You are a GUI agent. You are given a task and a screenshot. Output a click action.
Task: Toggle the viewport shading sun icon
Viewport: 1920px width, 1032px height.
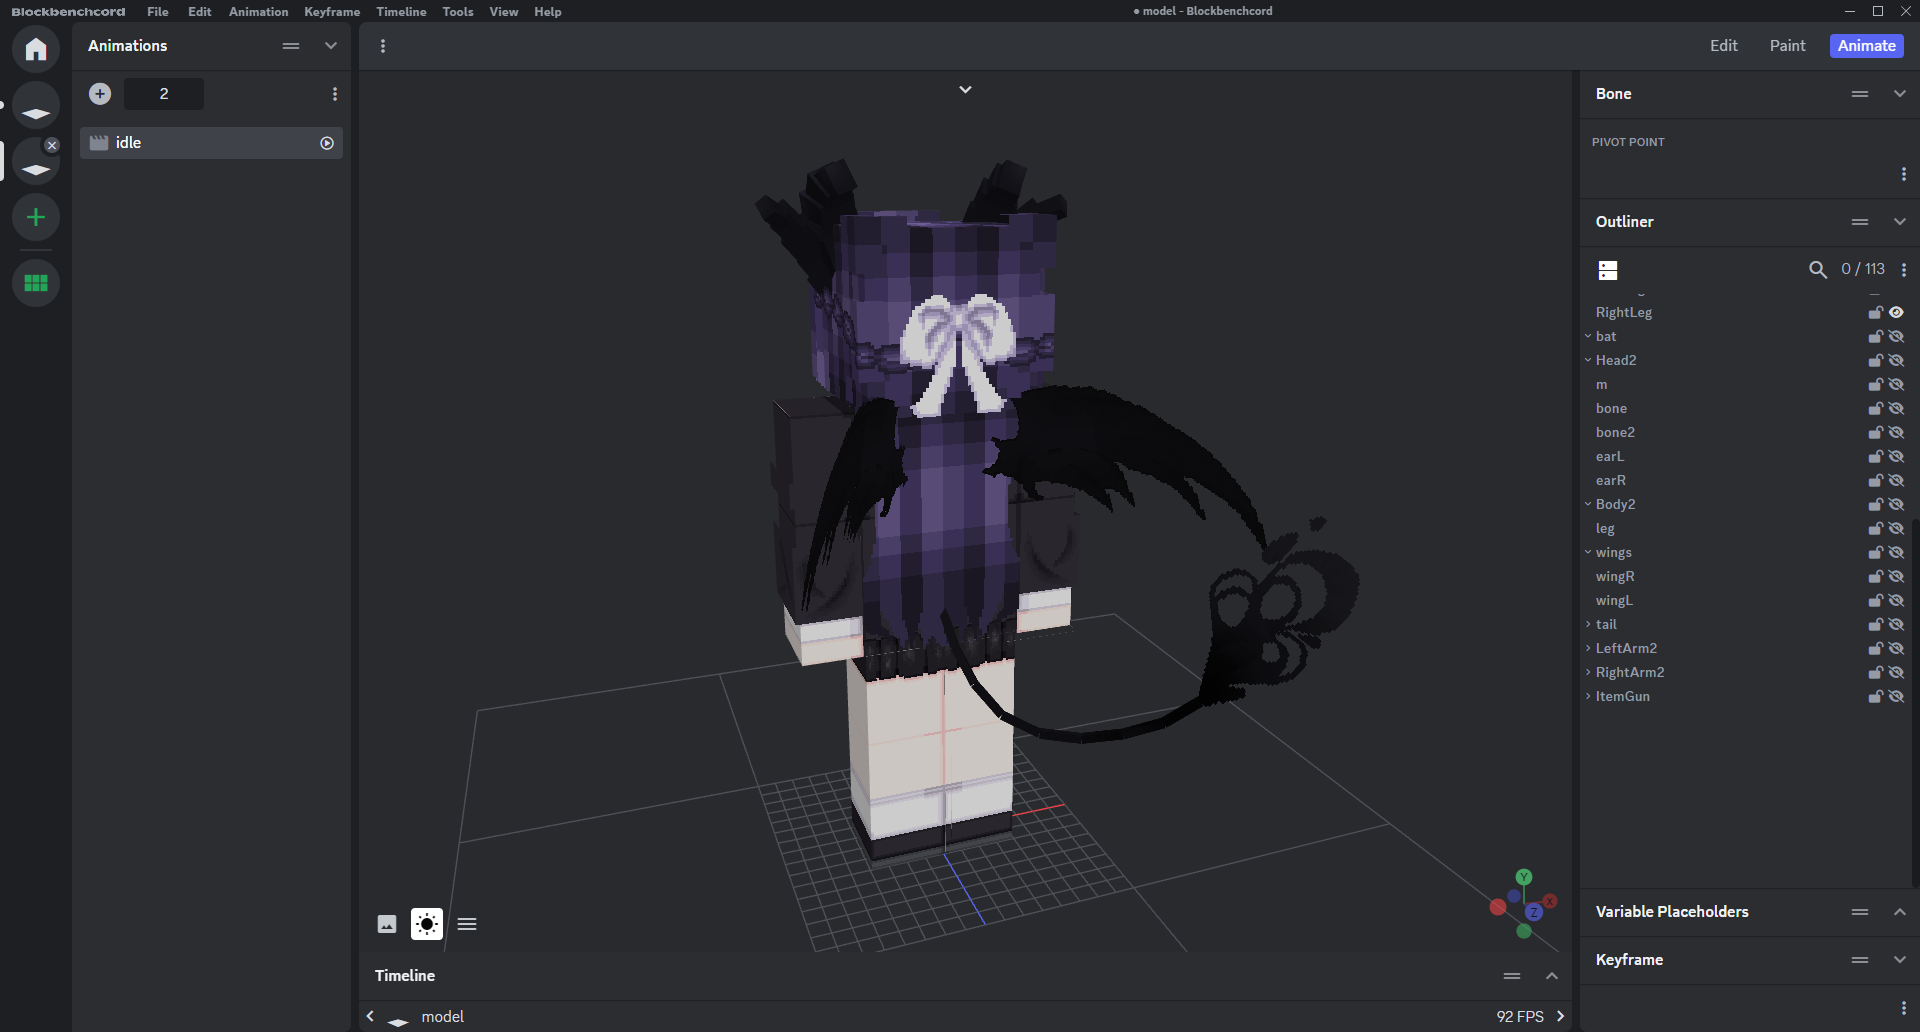(x=427, y=924)
